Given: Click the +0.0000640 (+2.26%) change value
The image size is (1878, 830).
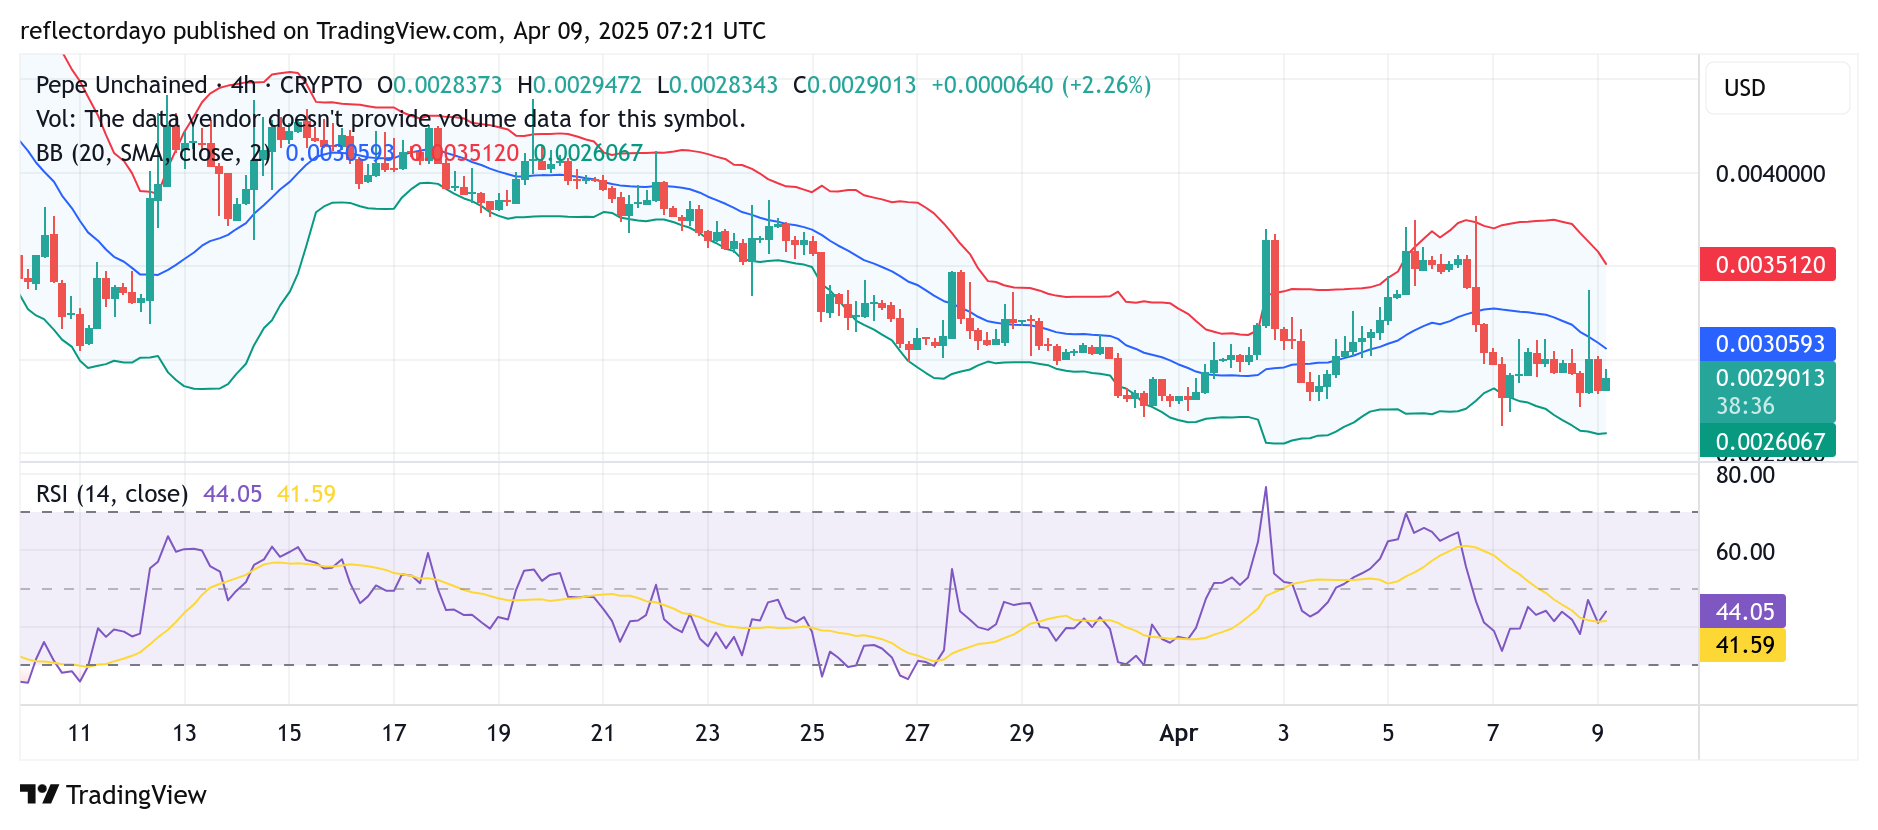Looking at the screenshot, I should click(x=1041, y=85).
